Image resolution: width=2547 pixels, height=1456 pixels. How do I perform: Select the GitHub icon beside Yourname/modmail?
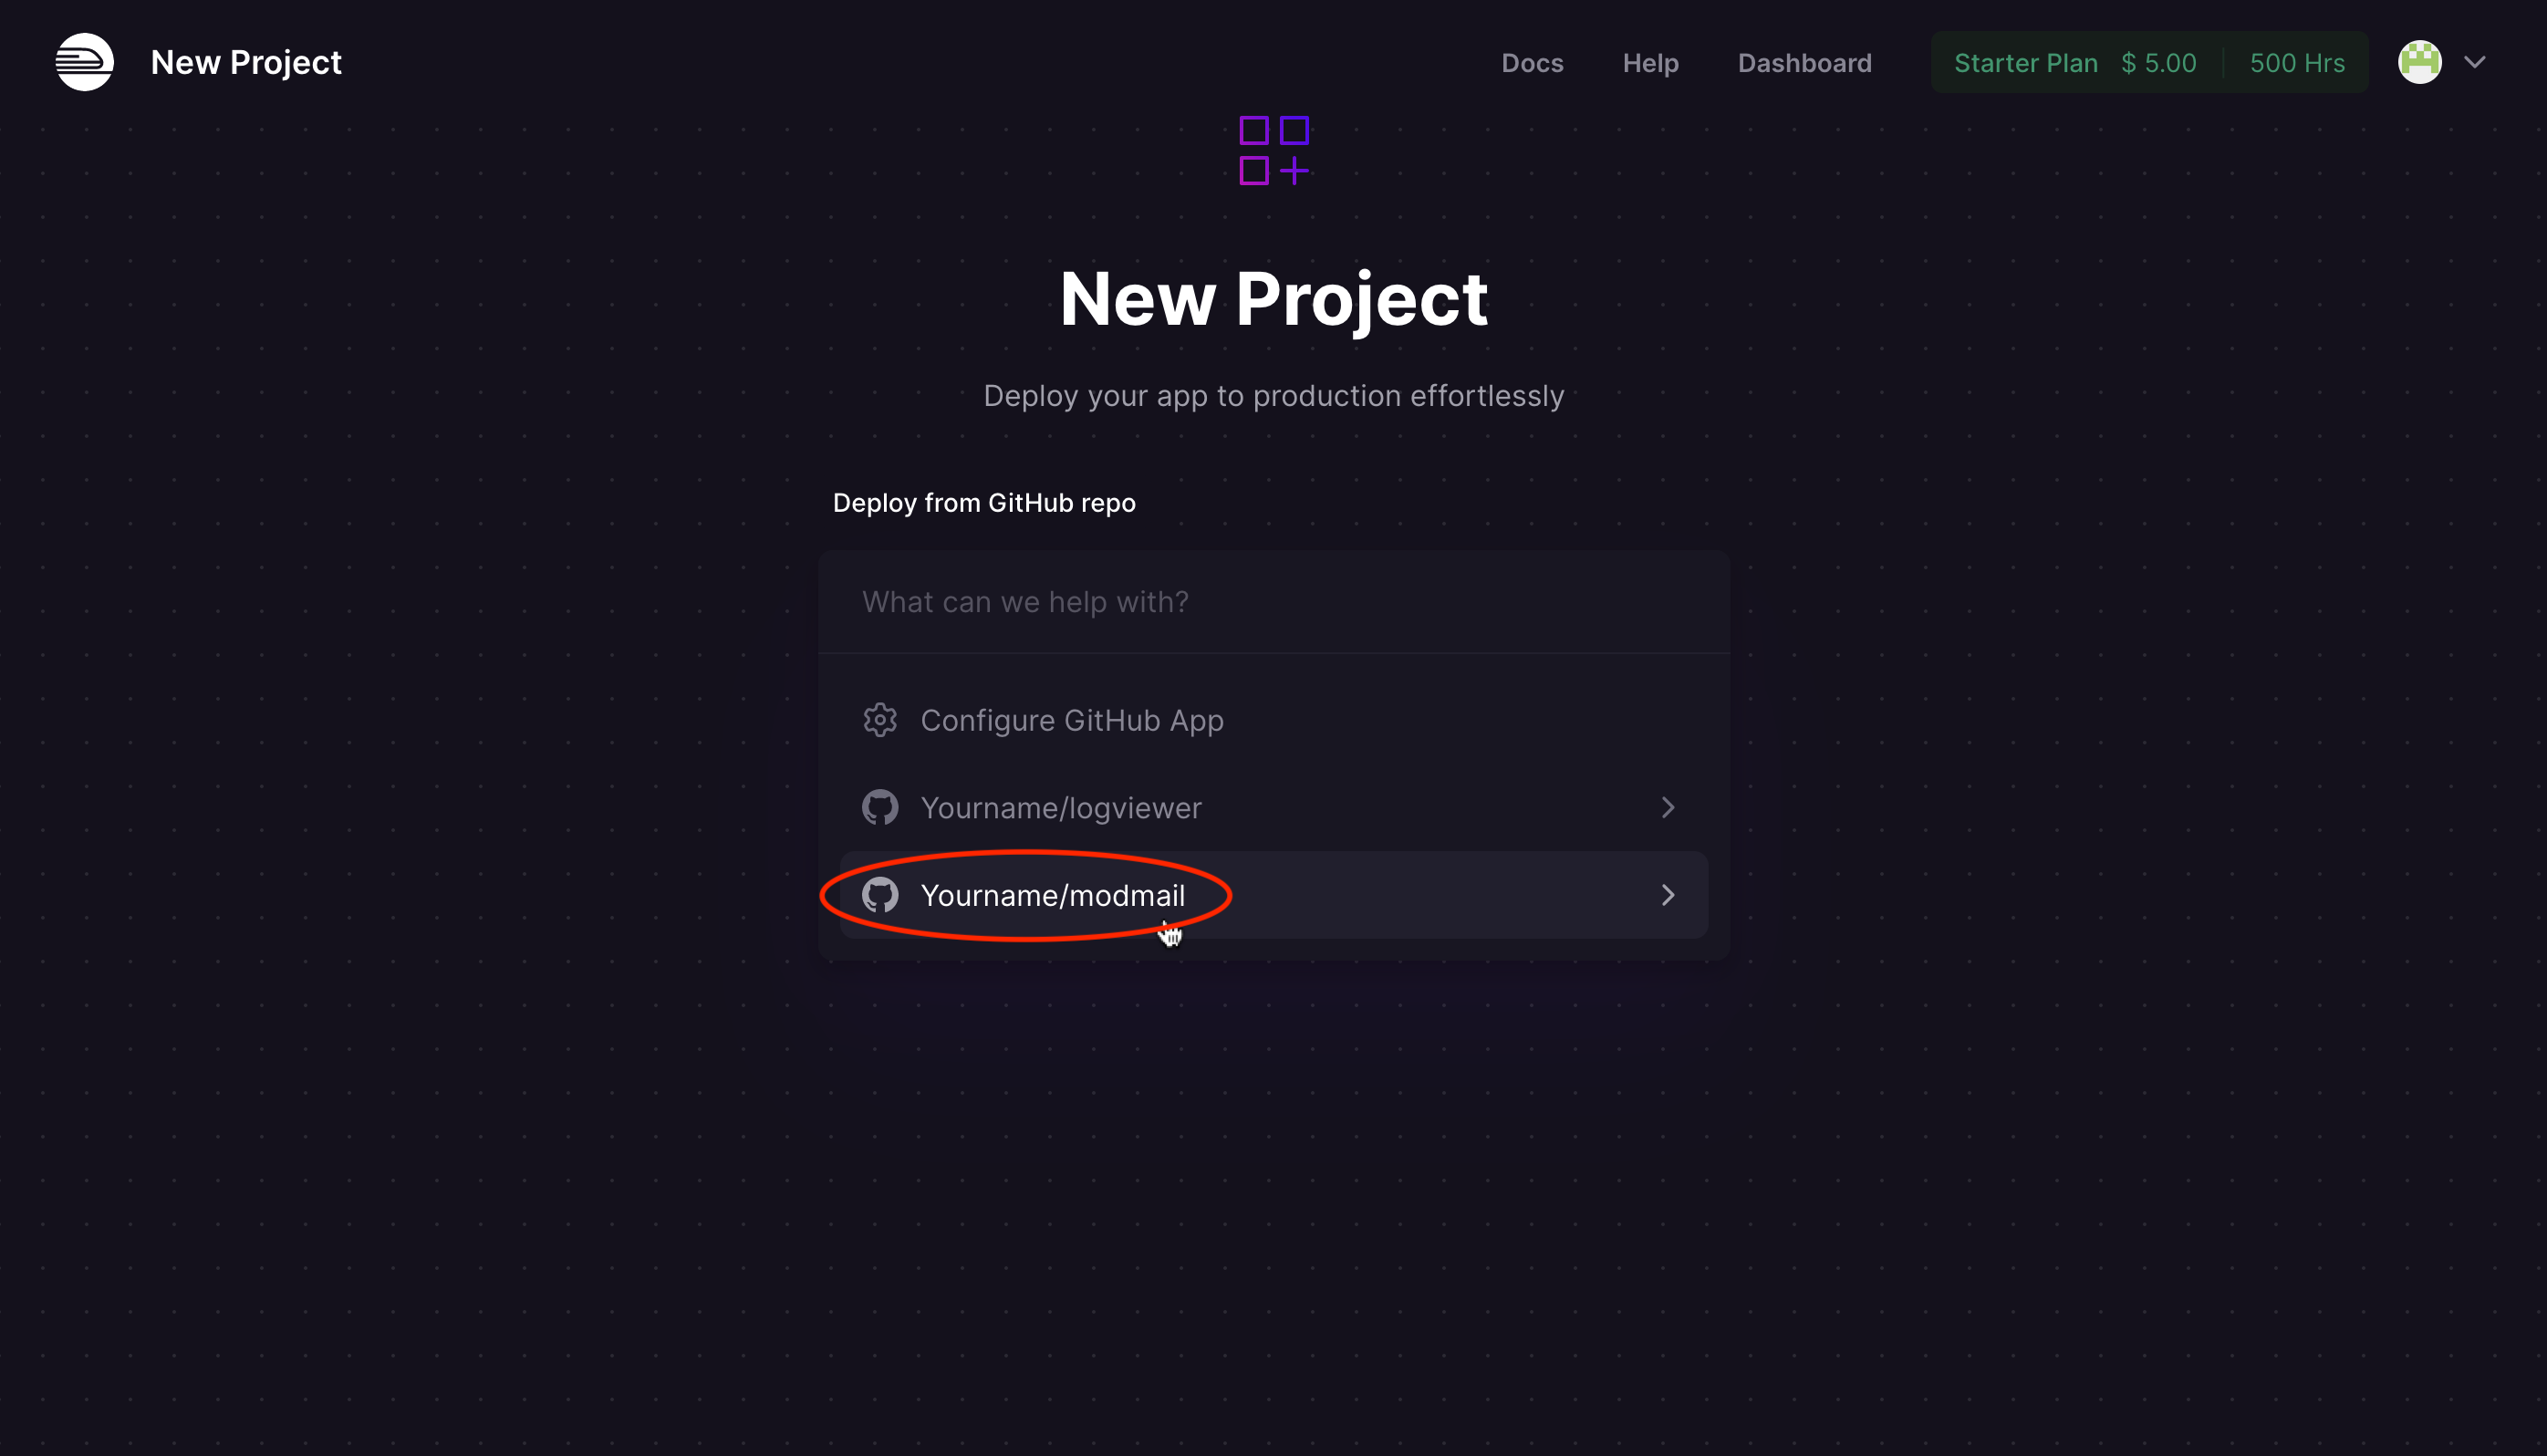881,895
